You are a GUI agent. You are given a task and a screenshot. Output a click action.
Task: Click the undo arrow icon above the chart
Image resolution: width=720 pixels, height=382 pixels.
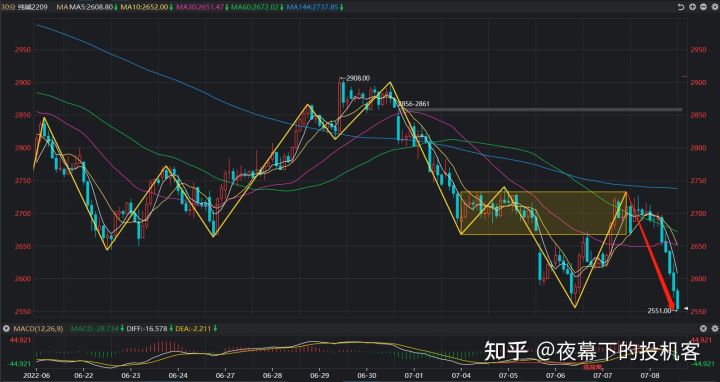tap(681, 7)
